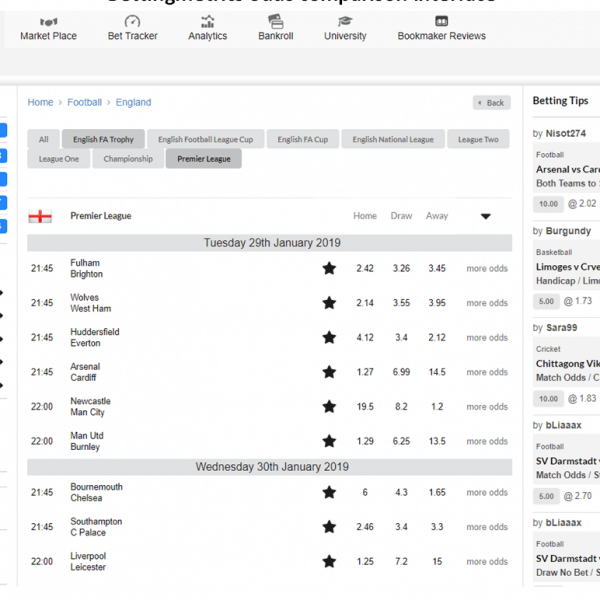The width and height of the screenshot is (600, 600).
Task: Open Arsenal vs Cardiff betting tip
Action: pos(568,170)
